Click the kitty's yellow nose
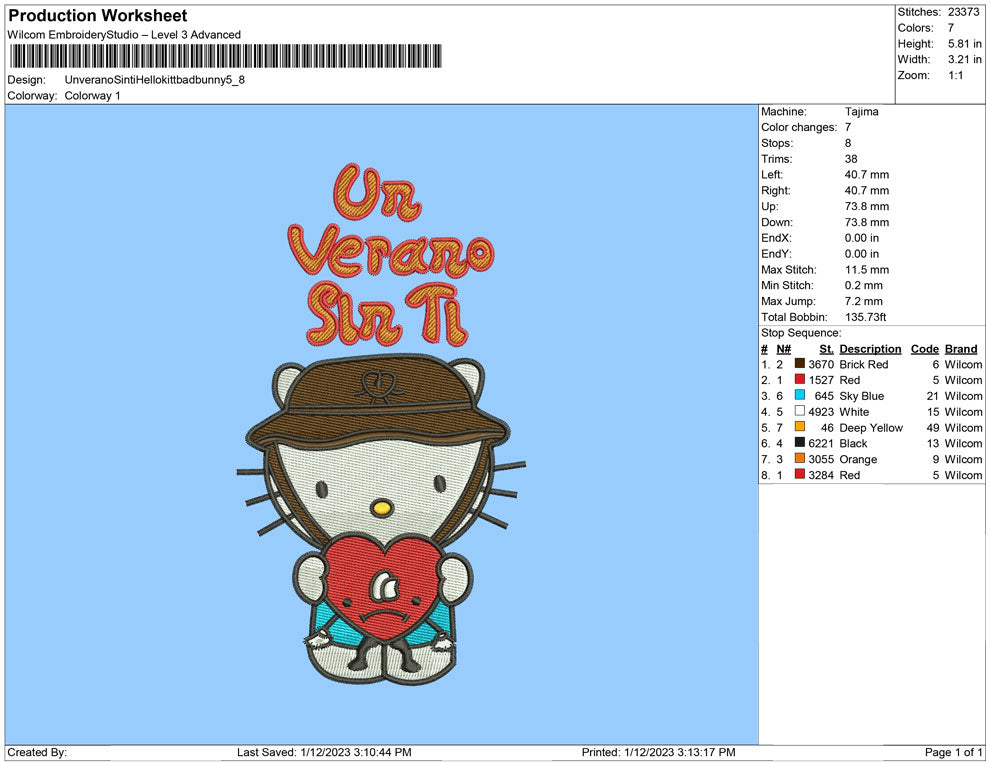 (382, 507)
